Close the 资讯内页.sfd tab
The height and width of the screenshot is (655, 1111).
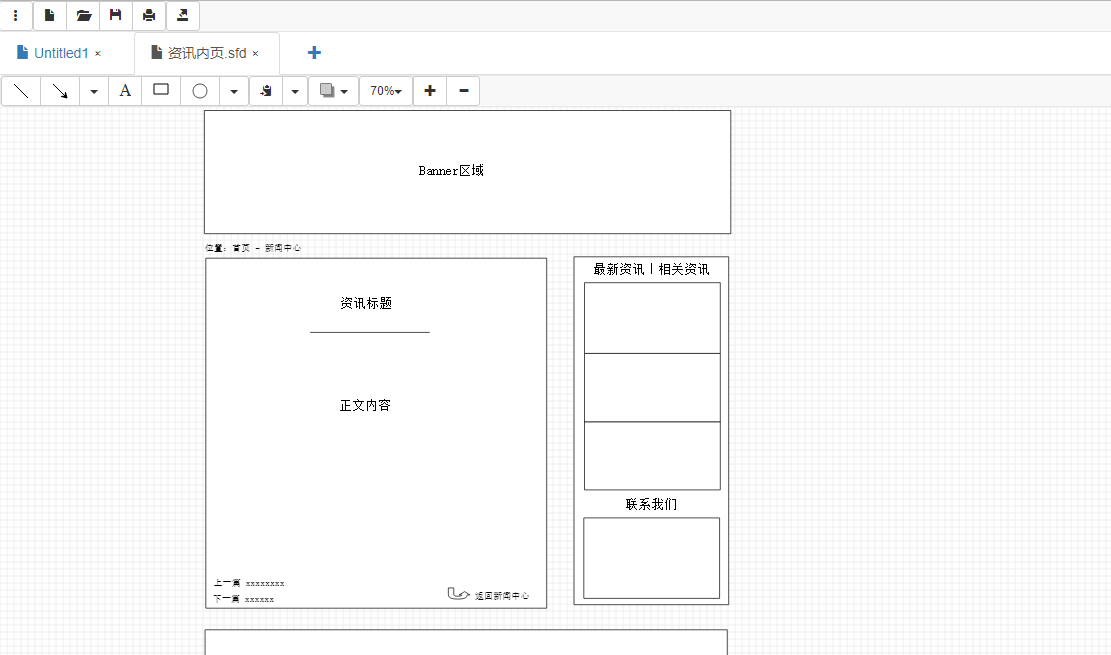[255, 54]
